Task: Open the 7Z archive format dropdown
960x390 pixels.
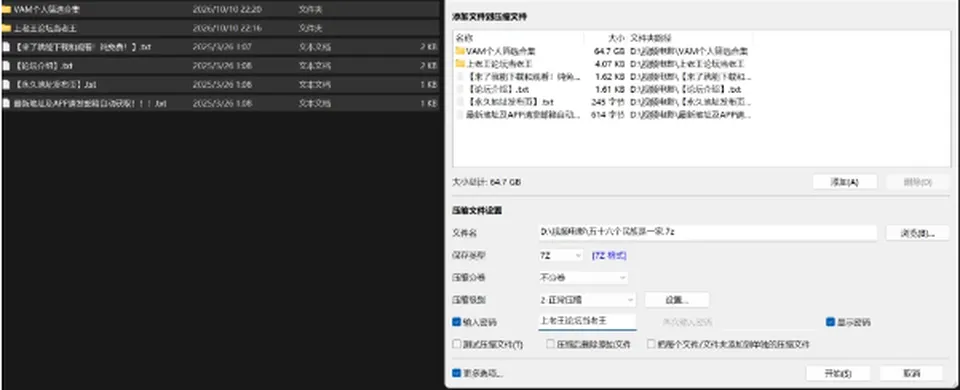Action: click(561, 255)
